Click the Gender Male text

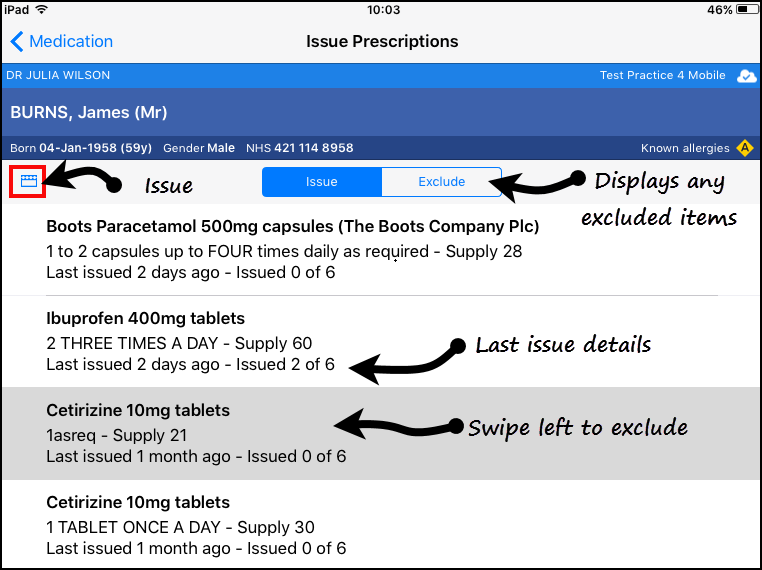199,148
